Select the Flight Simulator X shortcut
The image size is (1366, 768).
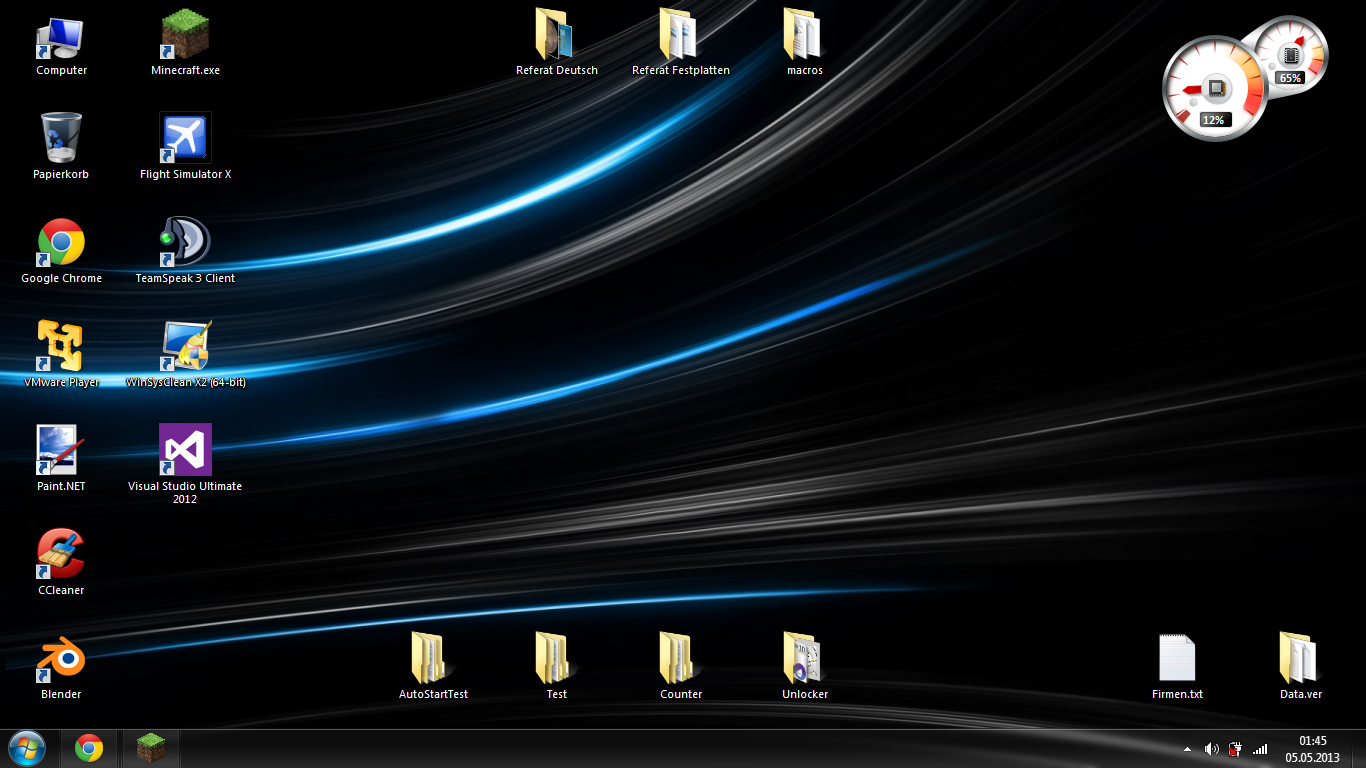coord(185,138)
